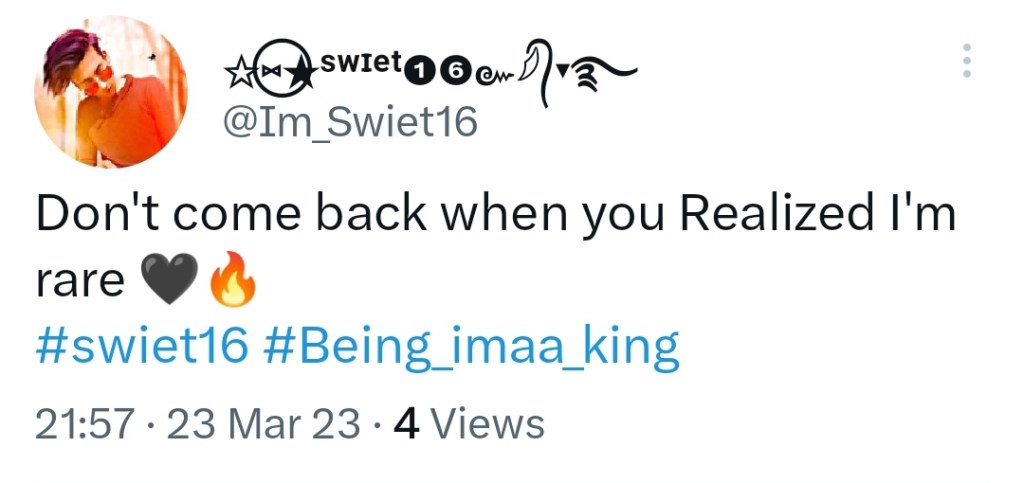Open the 21:57 timestamp link
Viewport: 1024px width, 483px height.
[84, 424]
